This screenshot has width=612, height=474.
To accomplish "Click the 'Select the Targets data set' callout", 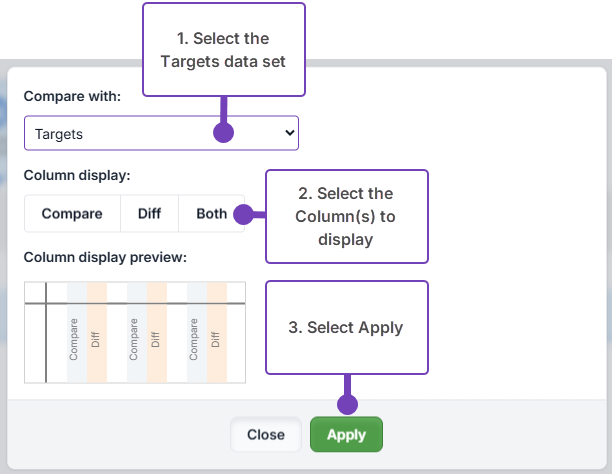I will pyautogui.click(x=223, y=50).
